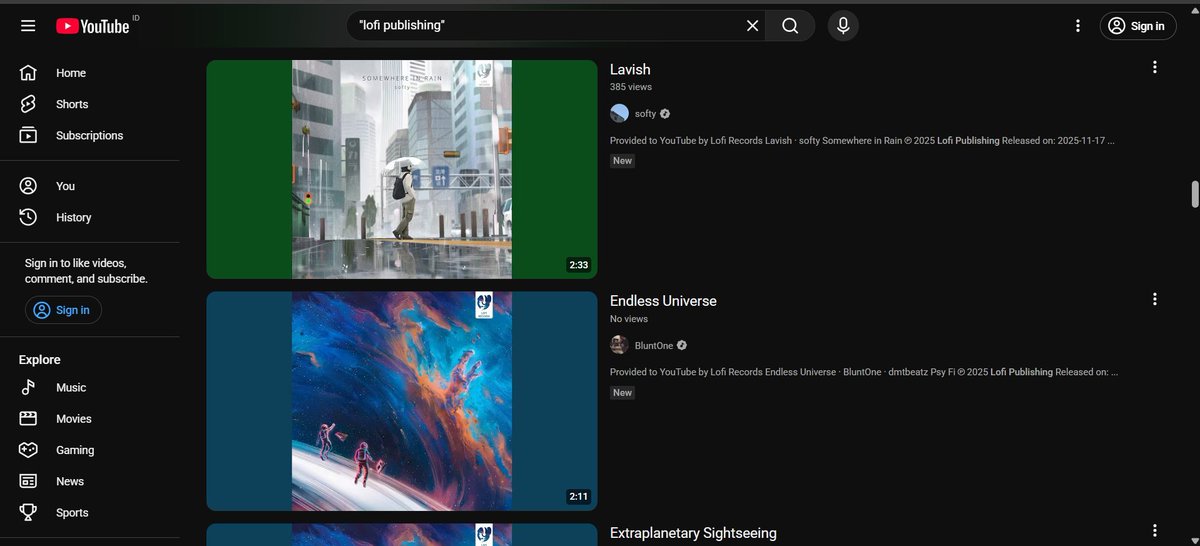Open more actions menu for Lavish

coord(1155,67)
